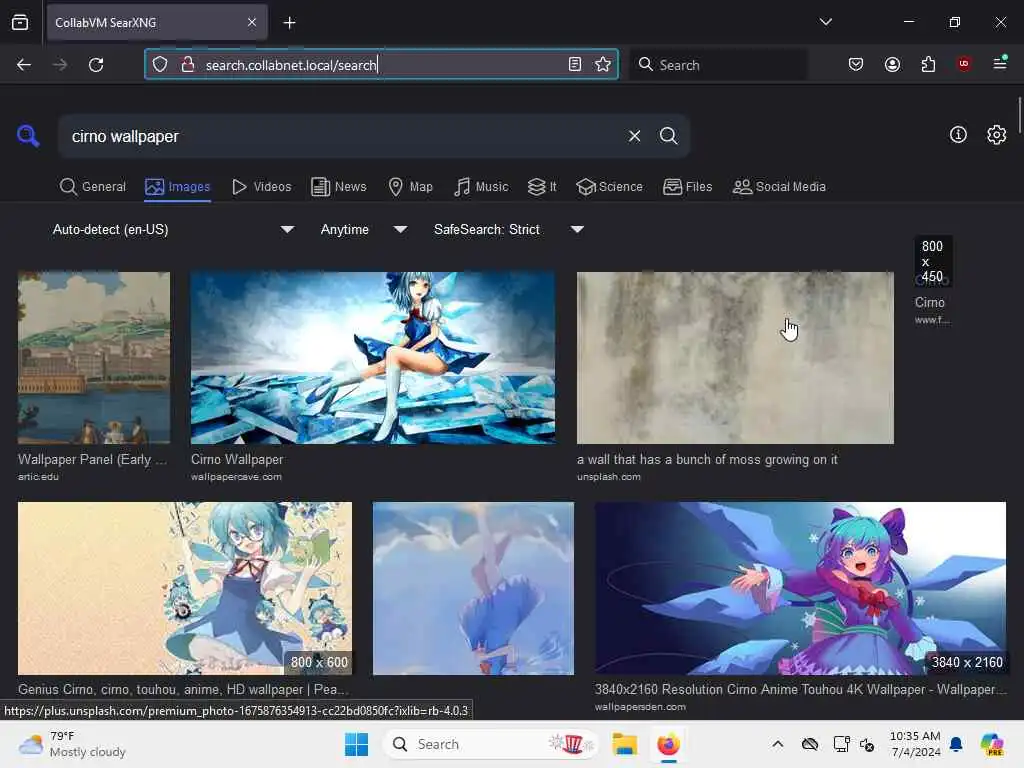The image size is (1024, 768).
Task: Open the Anytime time range dropdown
Action: point(363,229)
